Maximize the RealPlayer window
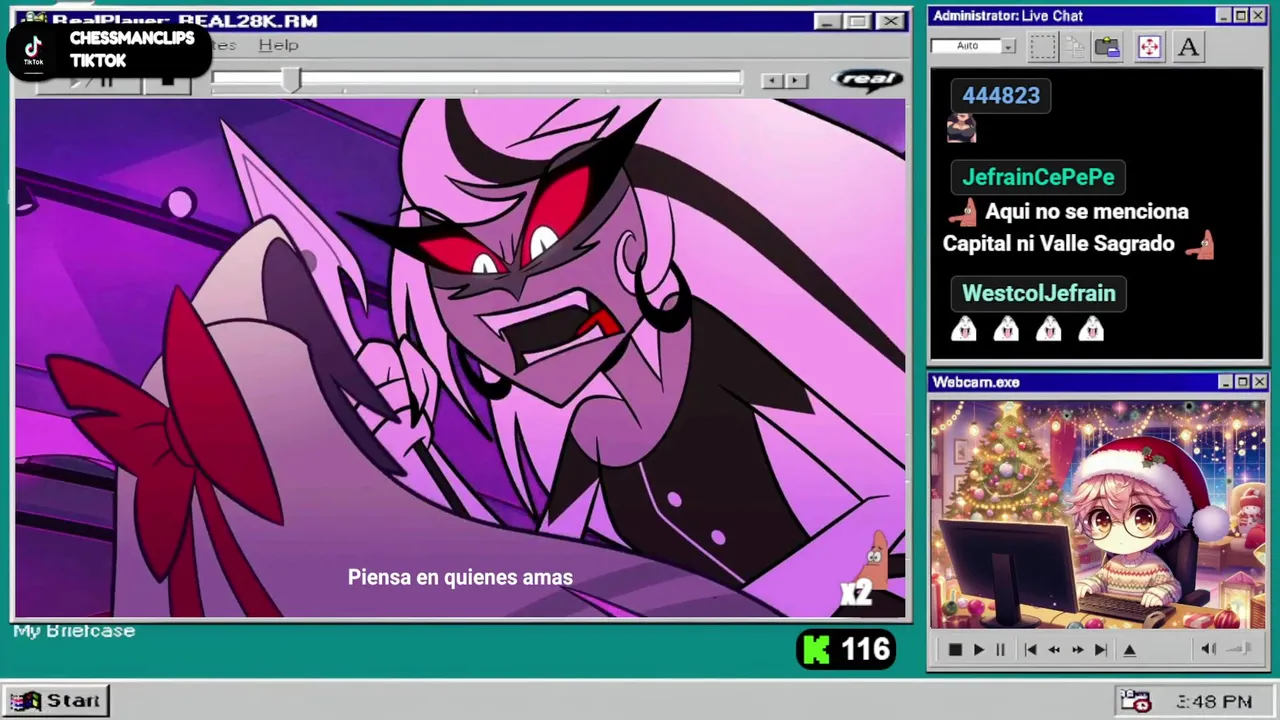Screen dimensions: 1280x720 [x=857, y=21]
